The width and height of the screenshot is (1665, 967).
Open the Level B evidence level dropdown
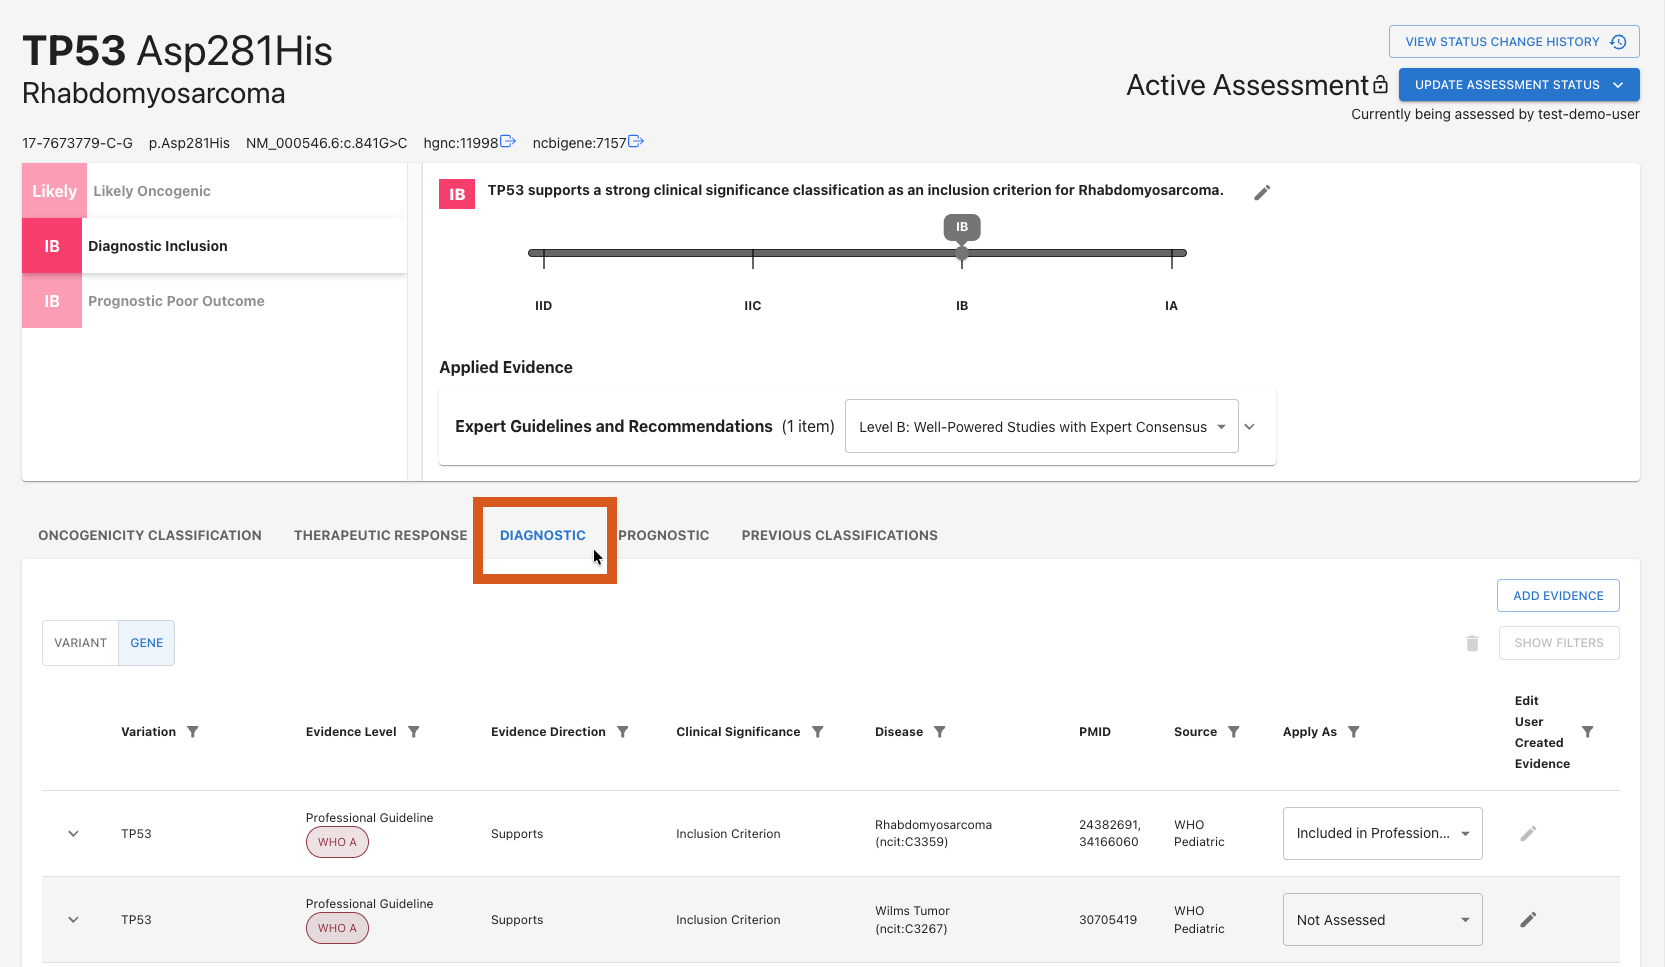tap(1042, 427)
